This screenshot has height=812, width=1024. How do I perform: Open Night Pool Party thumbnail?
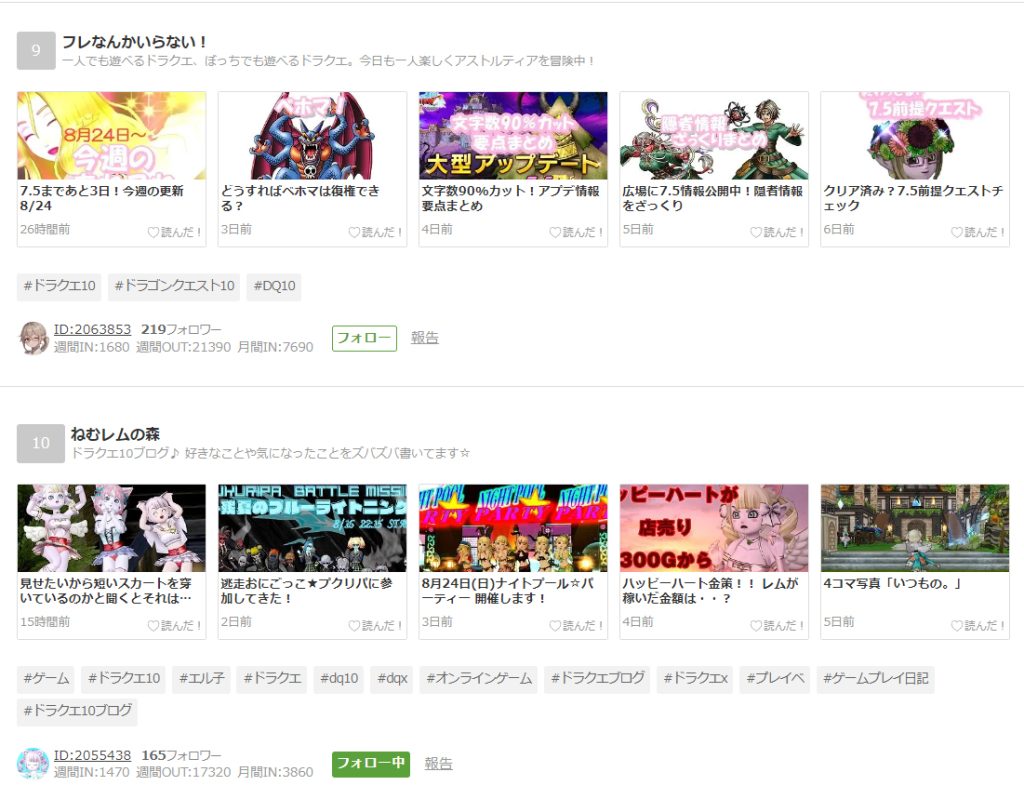pos(513,528)
